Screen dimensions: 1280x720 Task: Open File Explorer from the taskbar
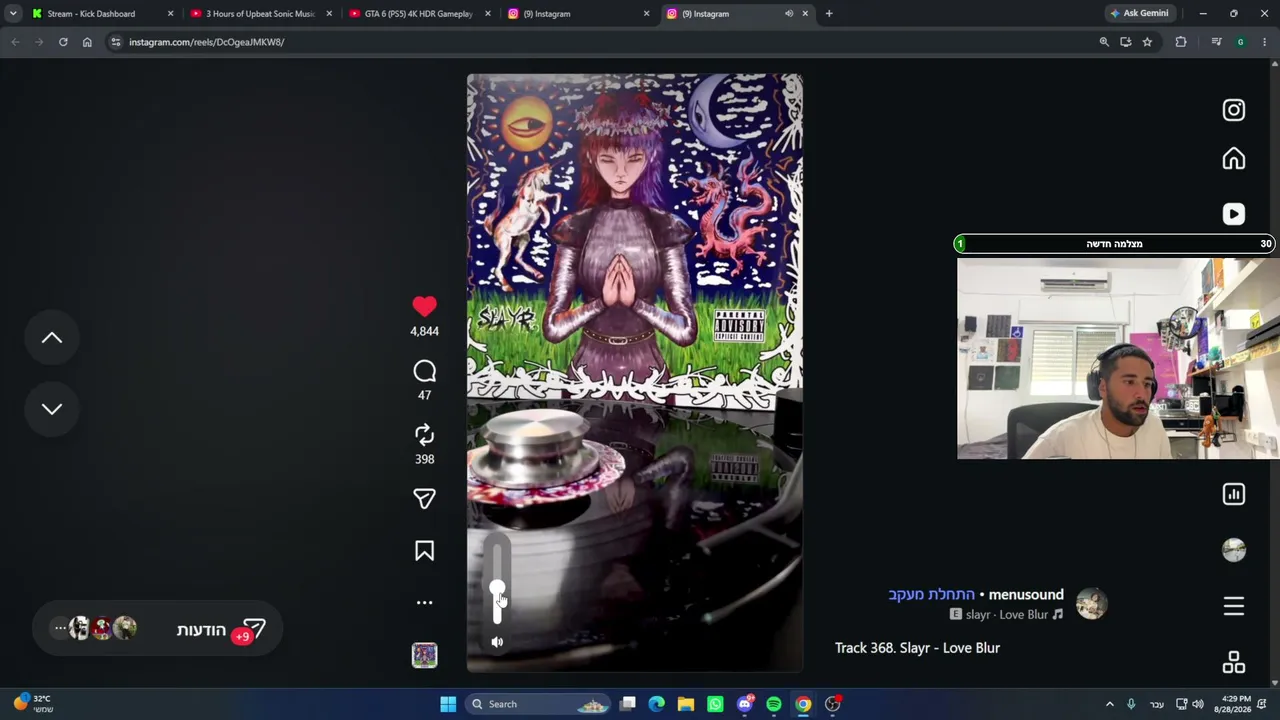click(686, 704)
